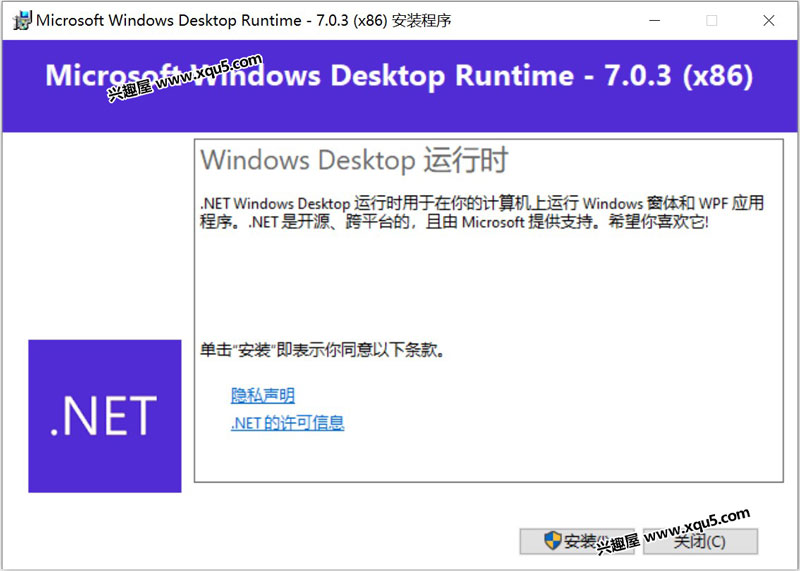
Task: Click the Install (安装) button
Action: pyautogui.click(x=577, y=541)
